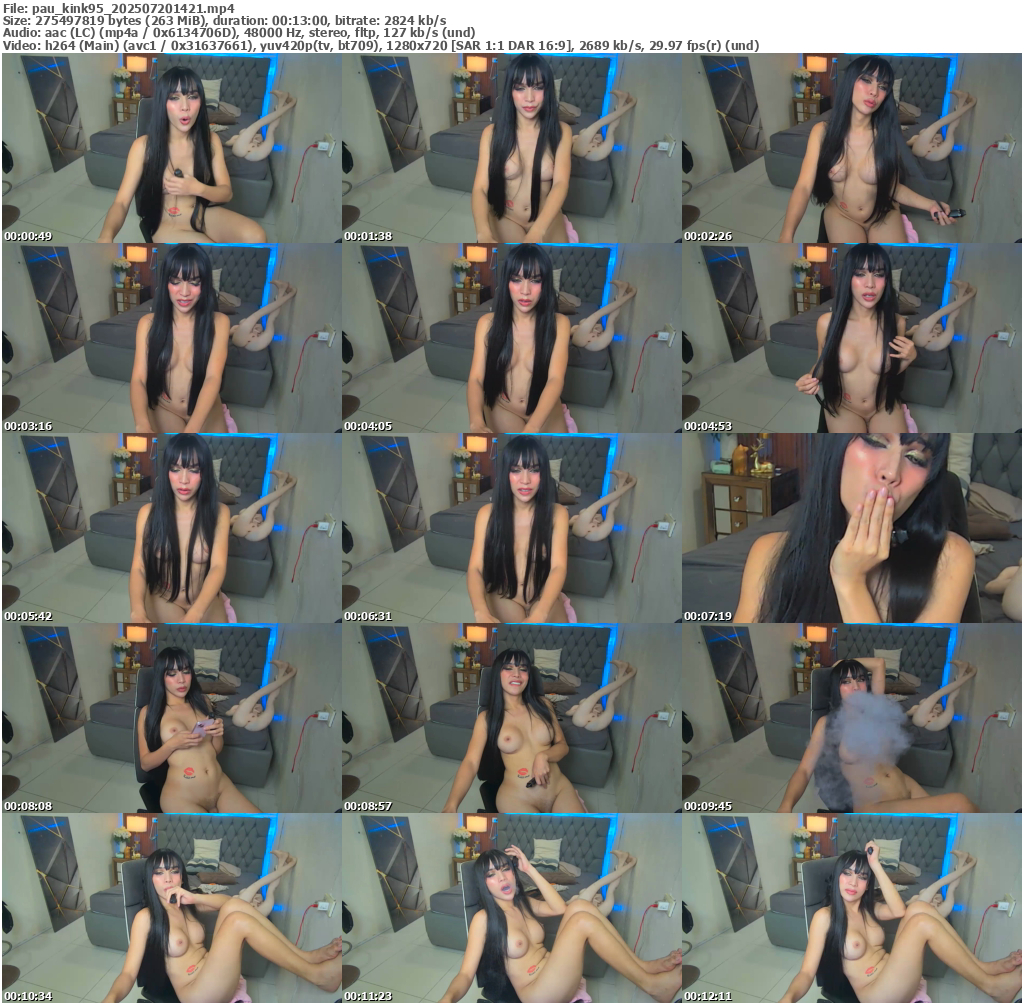Select the frame stamped 00:06:31
The width and height of the screenshot is (1024, 1003).
click(x=511, y=528)
